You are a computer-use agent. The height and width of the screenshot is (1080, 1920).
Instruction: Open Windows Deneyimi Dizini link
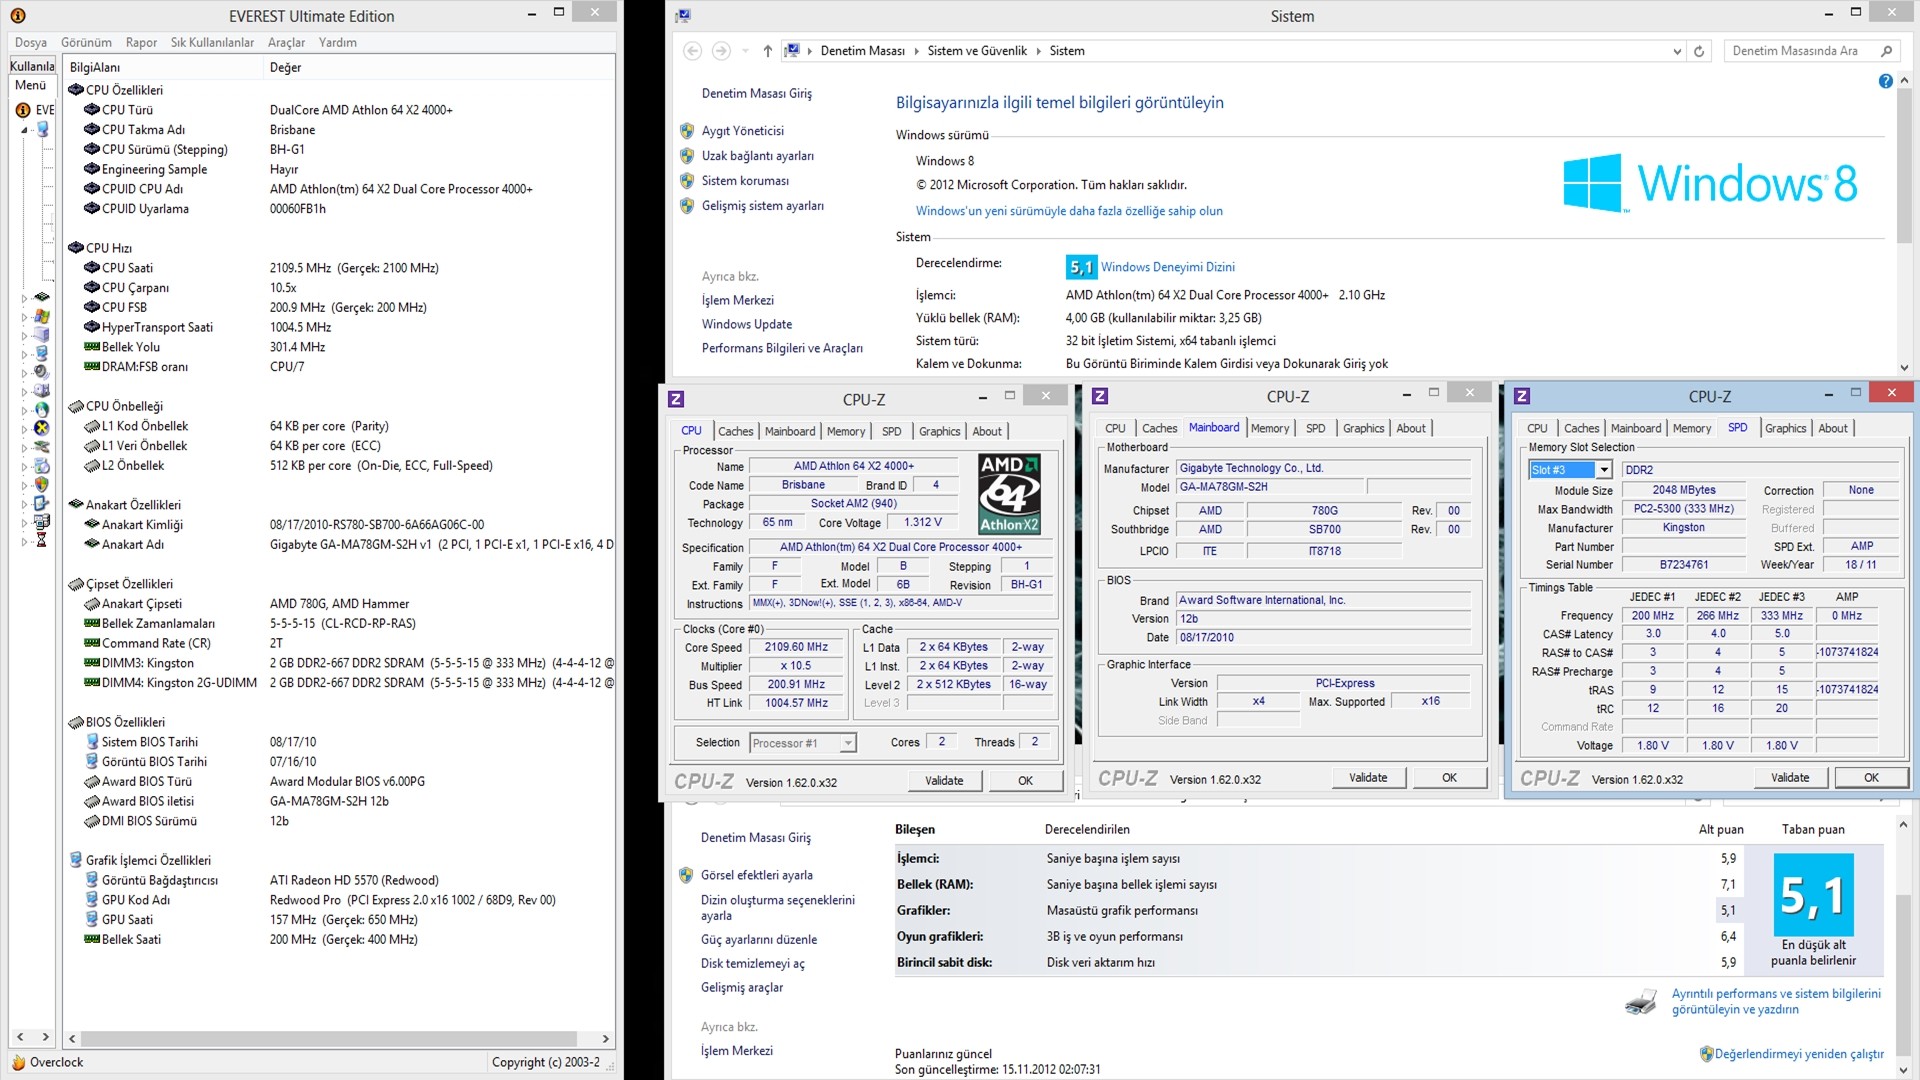coord(1167,267)
